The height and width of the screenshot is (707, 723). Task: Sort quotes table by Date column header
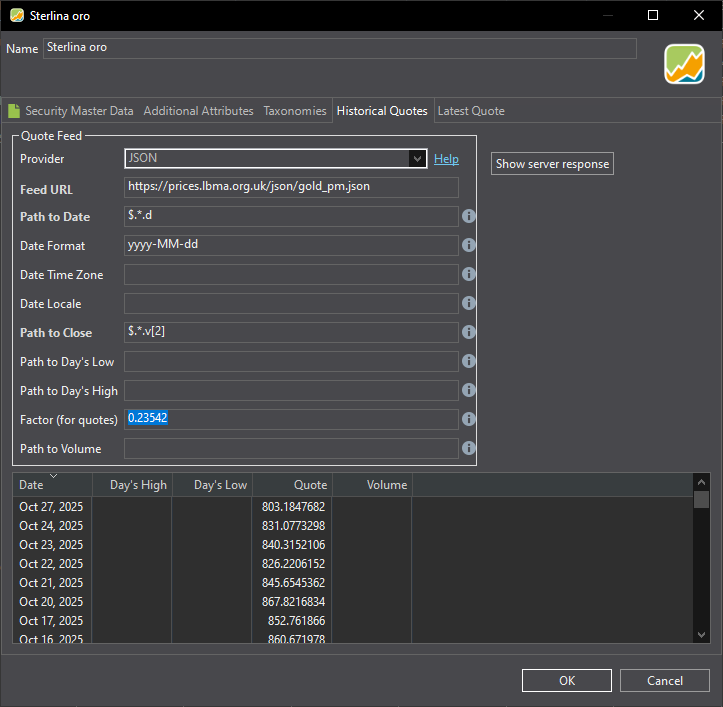[x=52, y=485]
